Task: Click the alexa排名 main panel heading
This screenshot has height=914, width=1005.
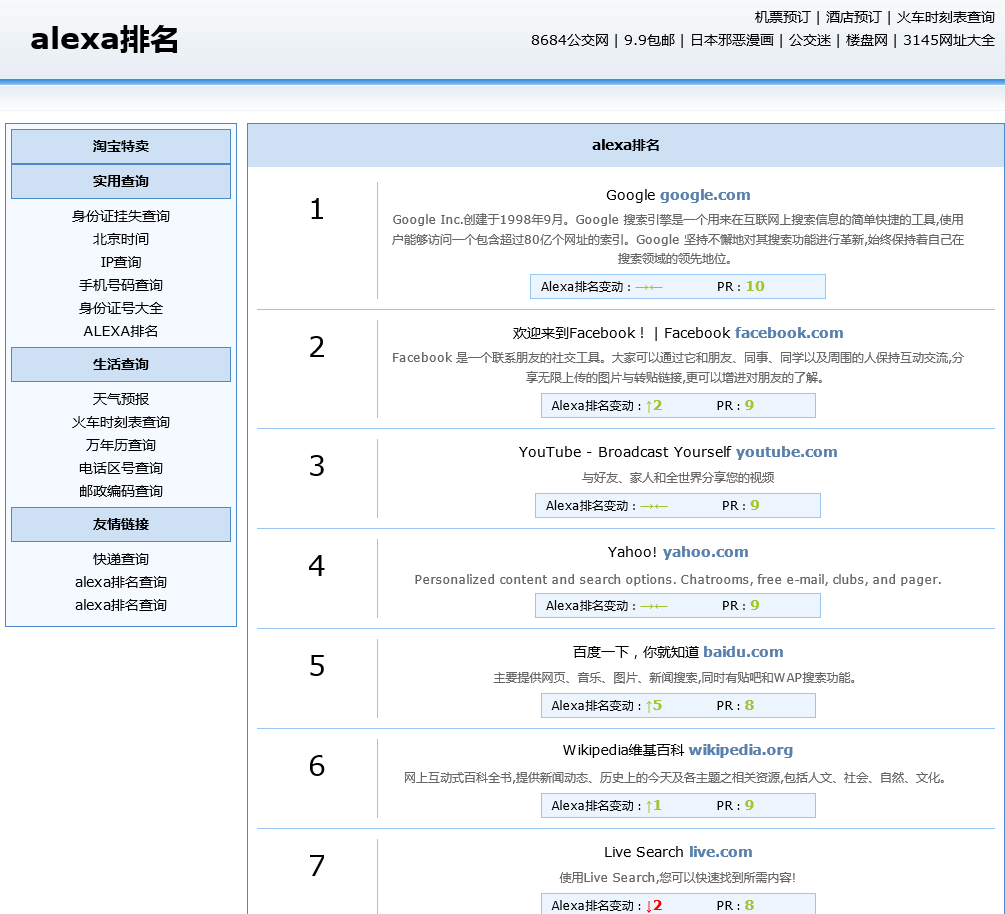Action: click(626, 145)
